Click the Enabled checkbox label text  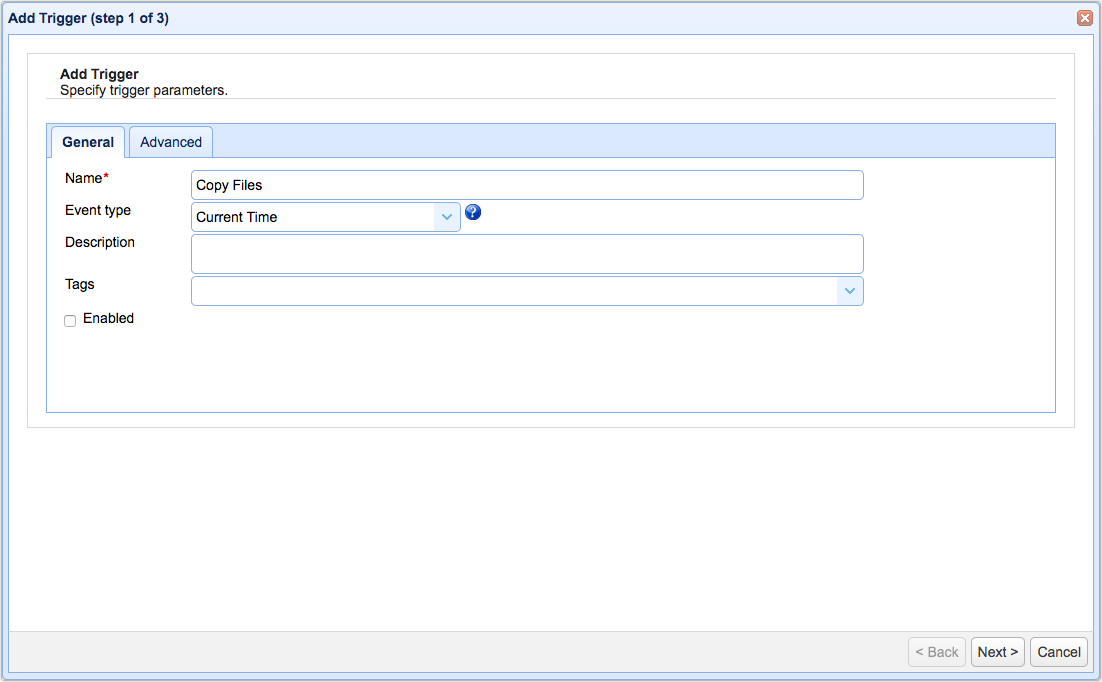click(x=108, y=319)
